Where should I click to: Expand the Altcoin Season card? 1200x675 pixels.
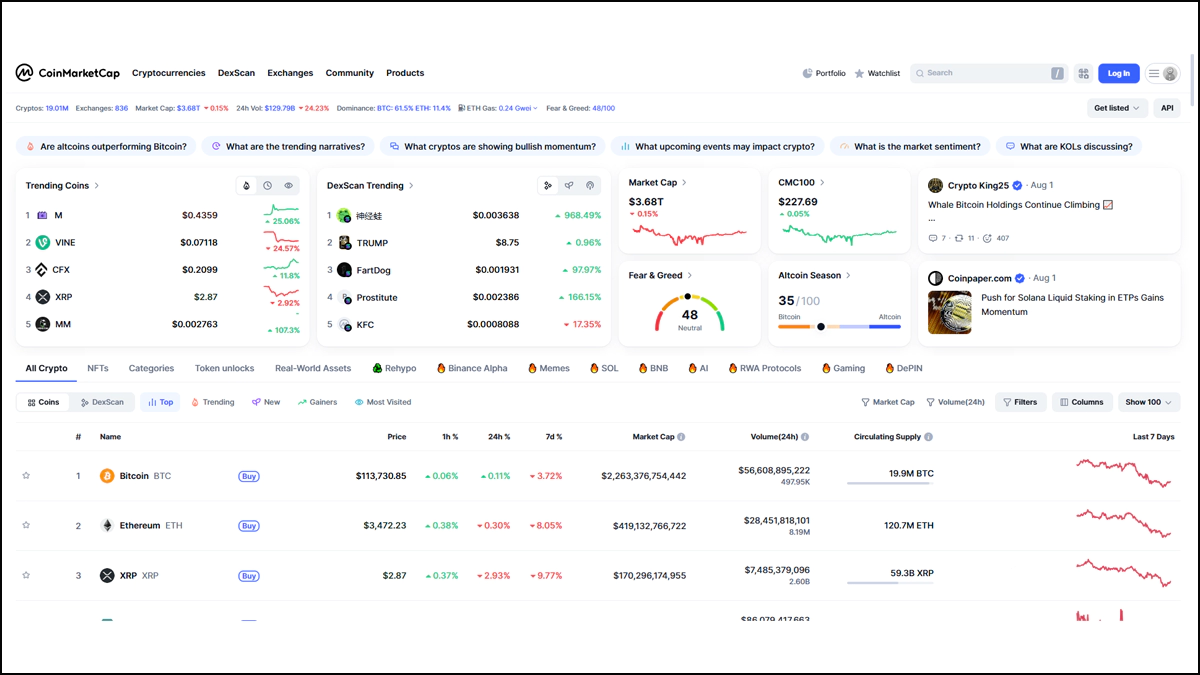pos(815,275)
